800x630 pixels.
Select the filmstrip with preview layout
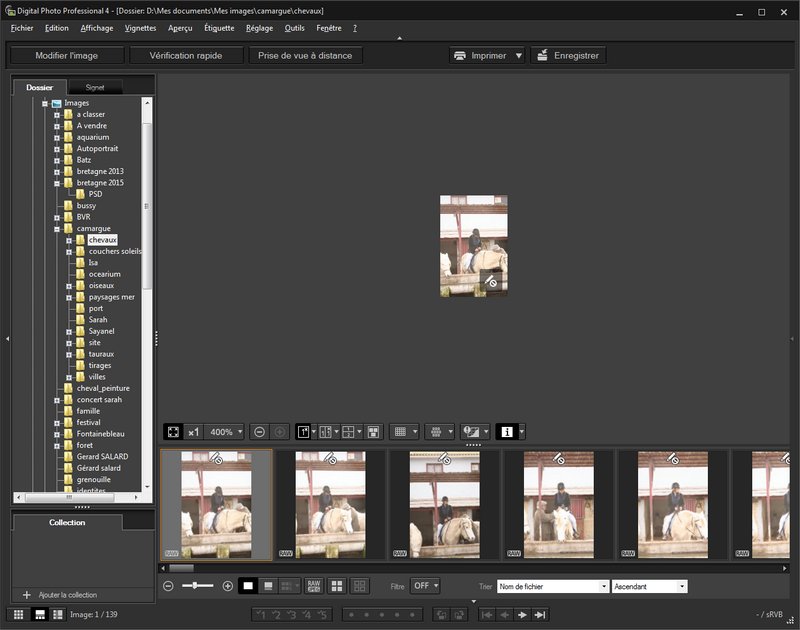coord(39,615)
